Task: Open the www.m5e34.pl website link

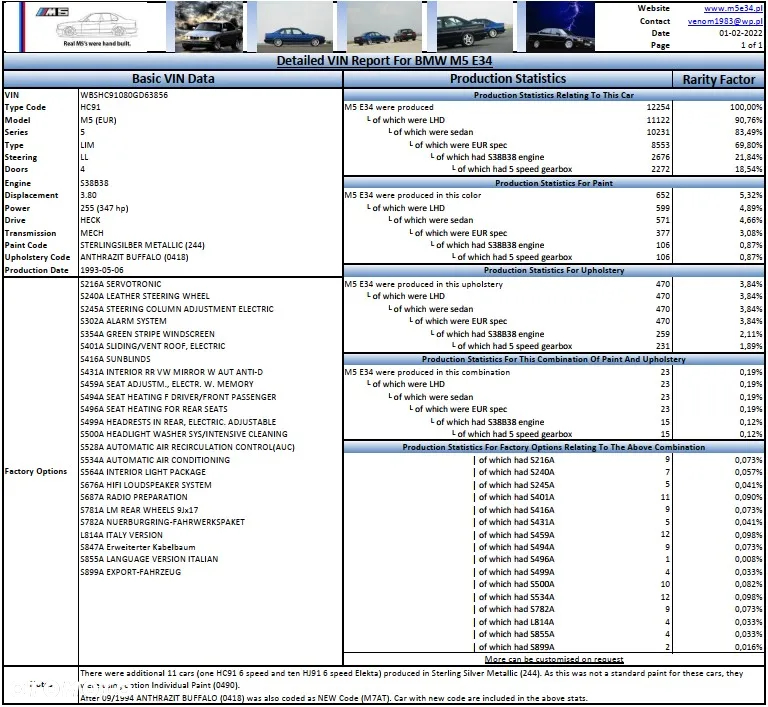Action: 733,8
